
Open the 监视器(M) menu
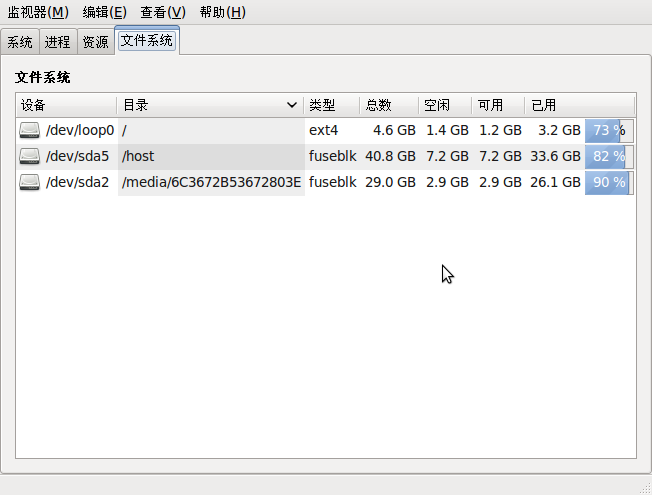[38, 12]
